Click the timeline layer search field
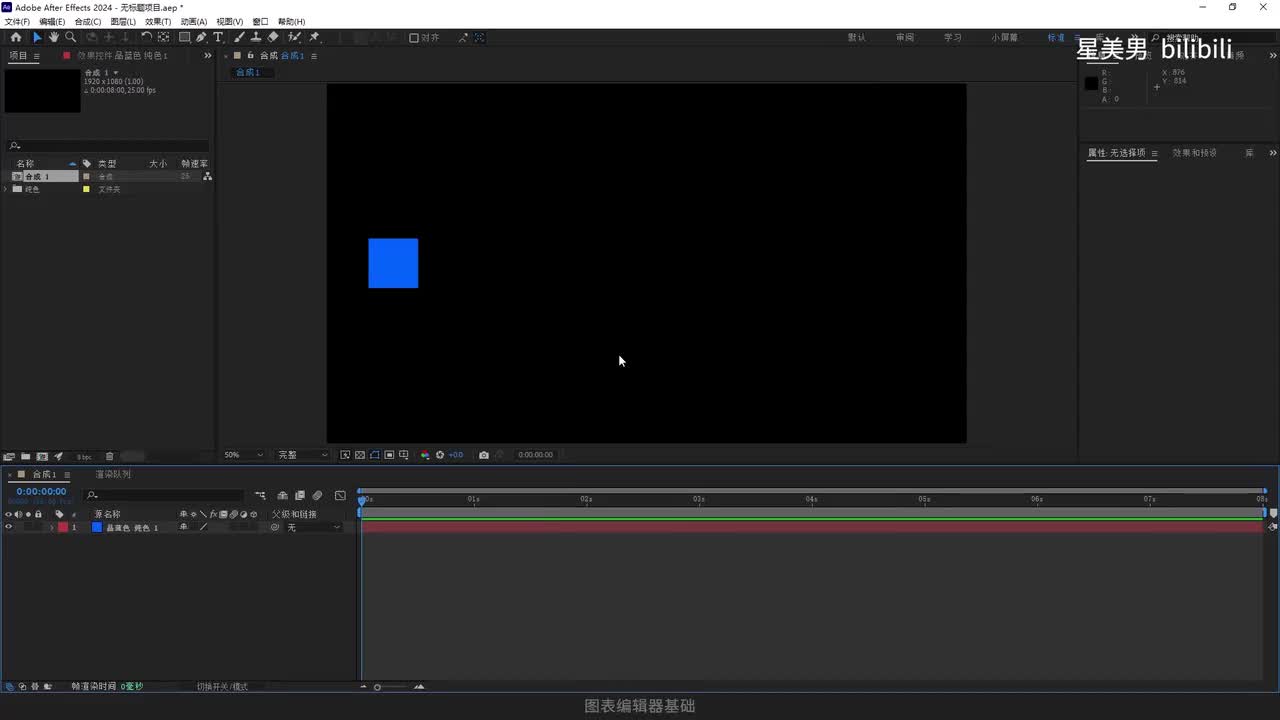Screen dimensions: 1280x720 pyautogui.click(x=165, y=495)
